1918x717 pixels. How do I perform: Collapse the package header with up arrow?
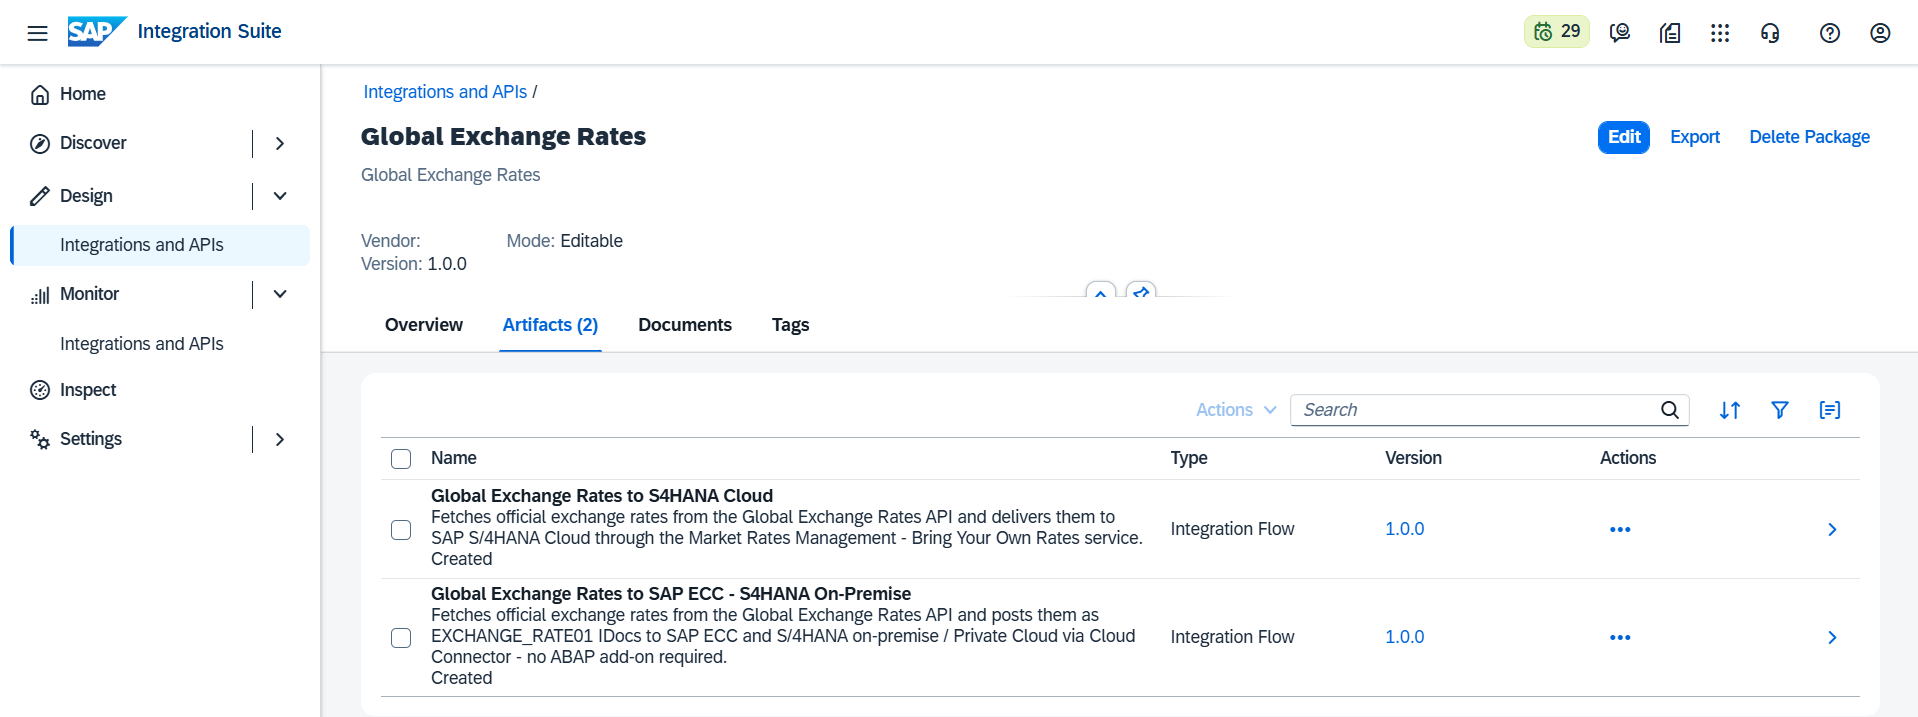pos(1100,291)
